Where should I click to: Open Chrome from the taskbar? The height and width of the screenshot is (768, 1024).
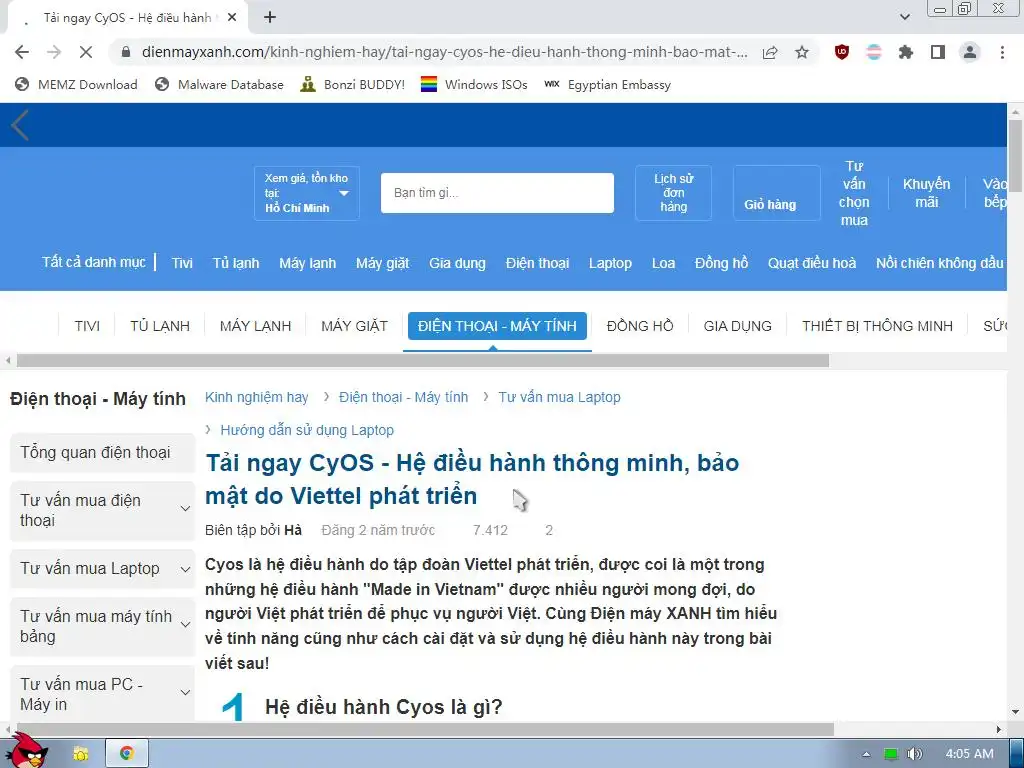click(127, 754)
